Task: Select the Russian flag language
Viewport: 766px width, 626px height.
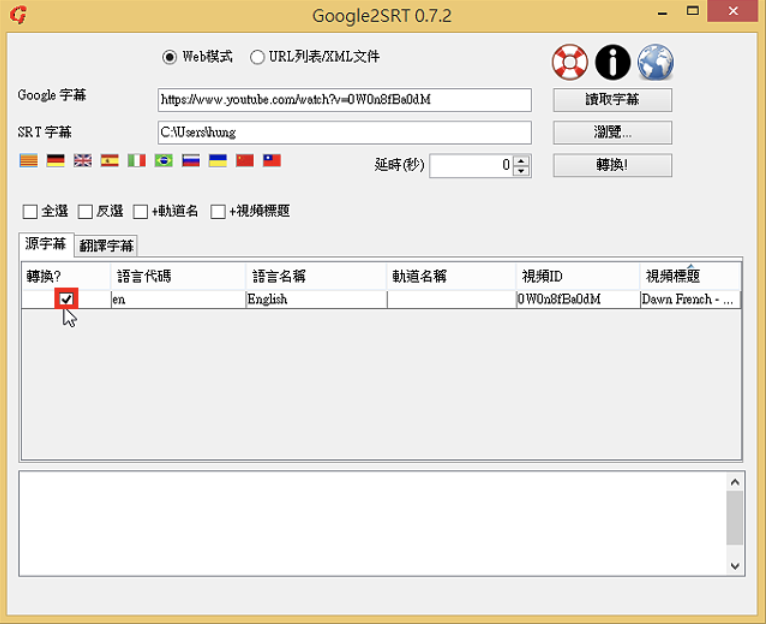Action: click(191, 160)
